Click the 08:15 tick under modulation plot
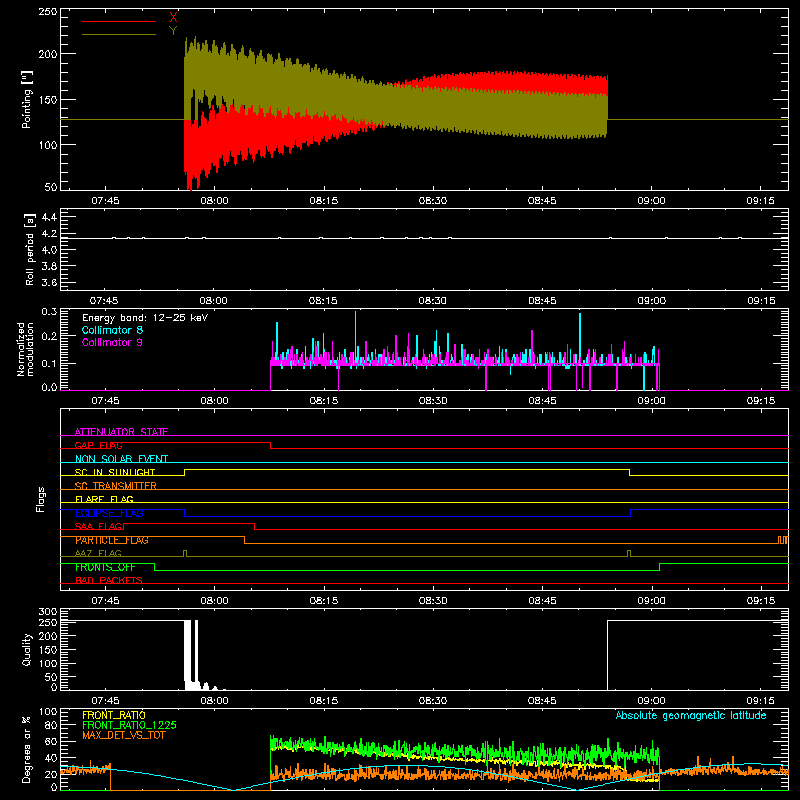800x800 pixels. click(323, 401)
